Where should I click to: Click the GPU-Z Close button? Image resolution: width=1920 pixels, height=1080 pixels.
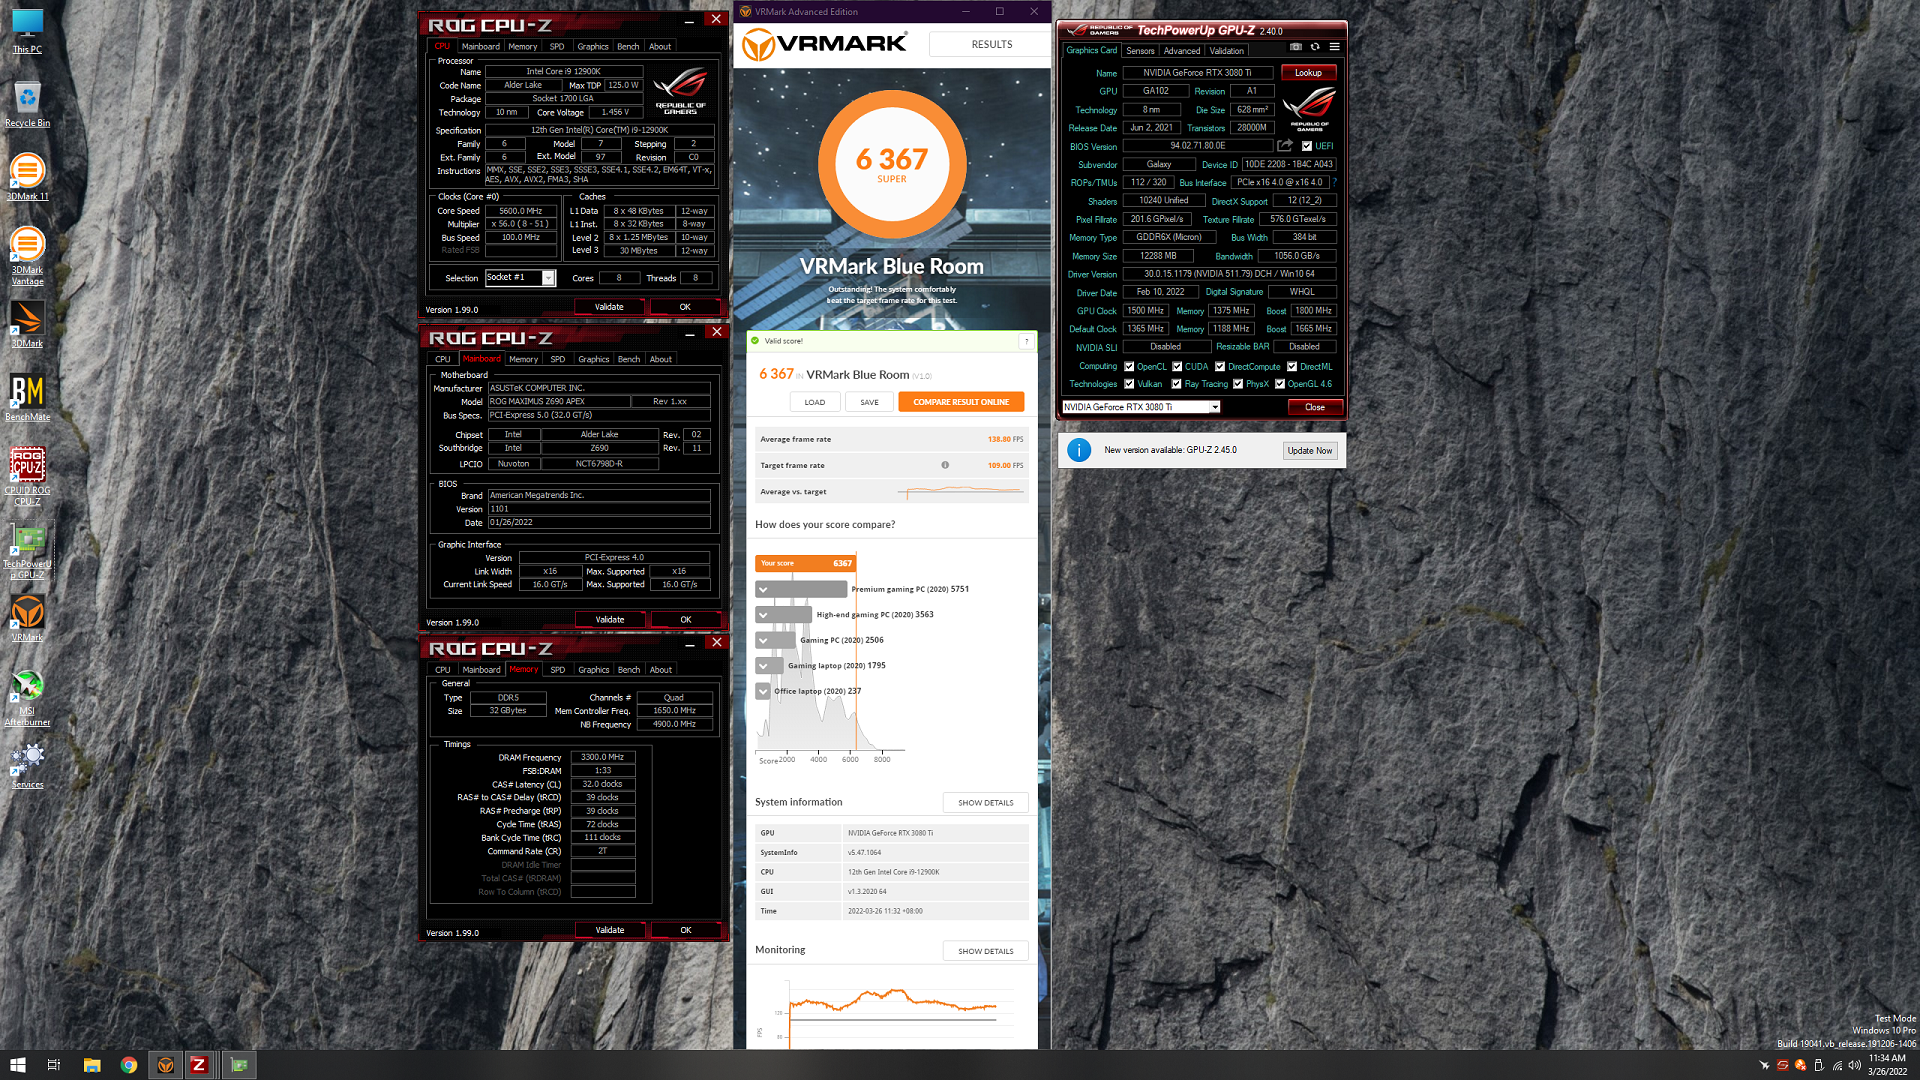tap(1315, 407)
